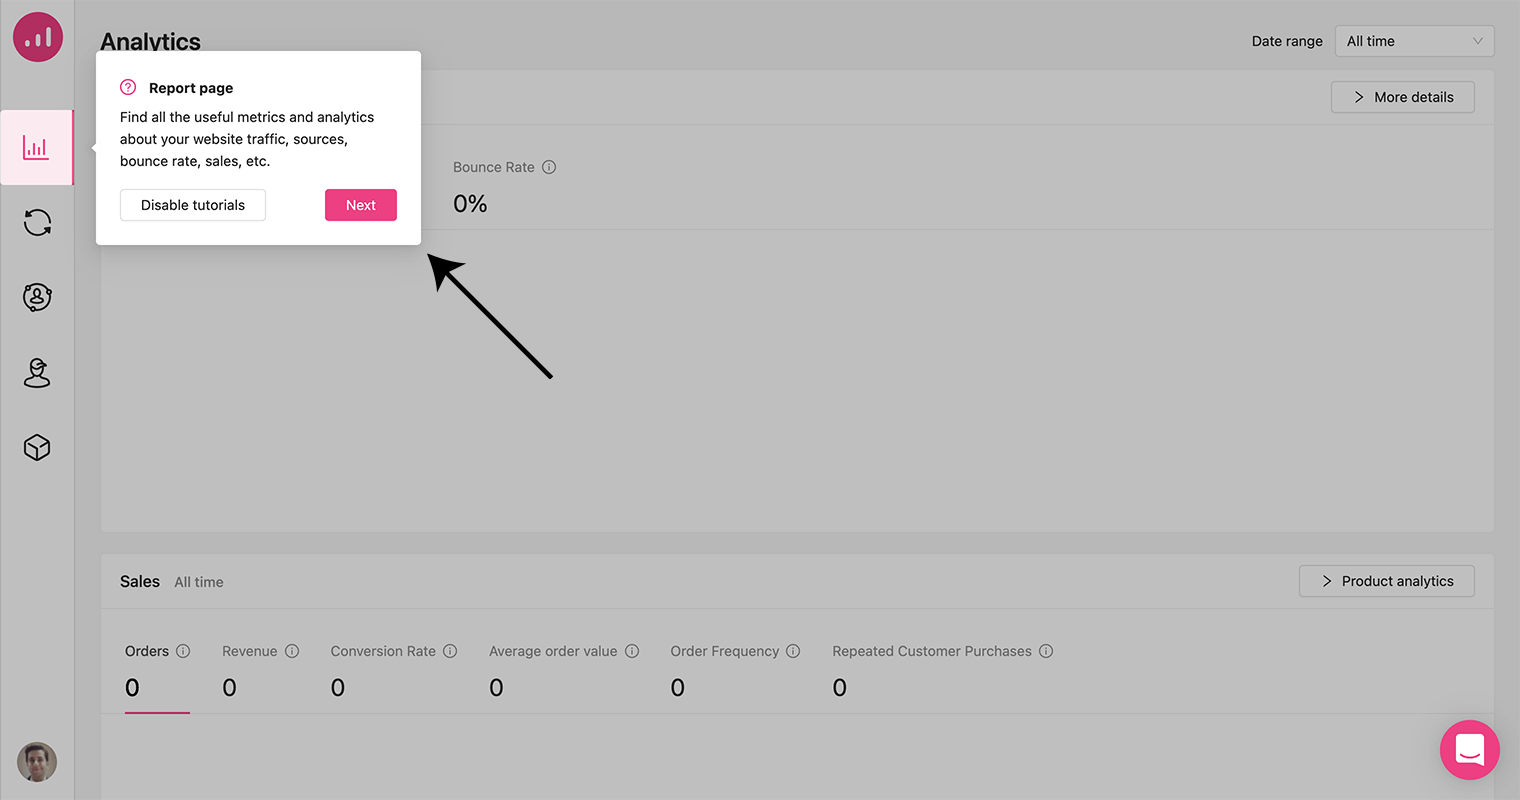The image size is (1520, 800).
Task: Open the person with cap sidebar icon
Action: (x=37, y=372)
